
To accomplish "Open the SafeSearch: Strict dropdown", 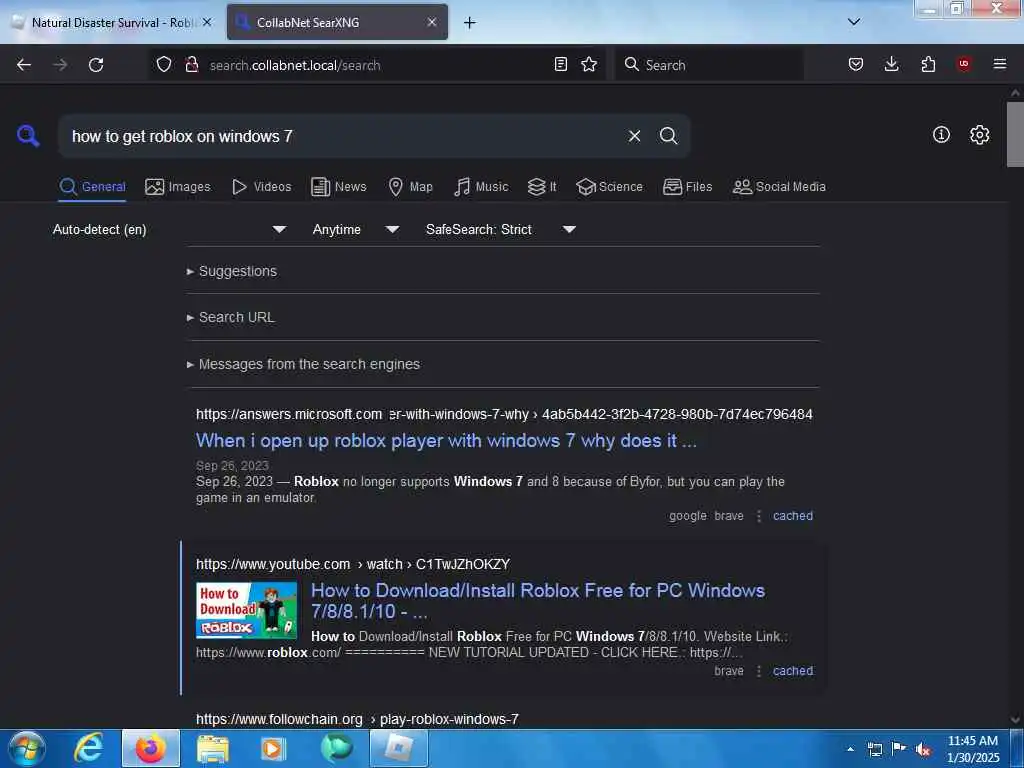I will [501, 229].
